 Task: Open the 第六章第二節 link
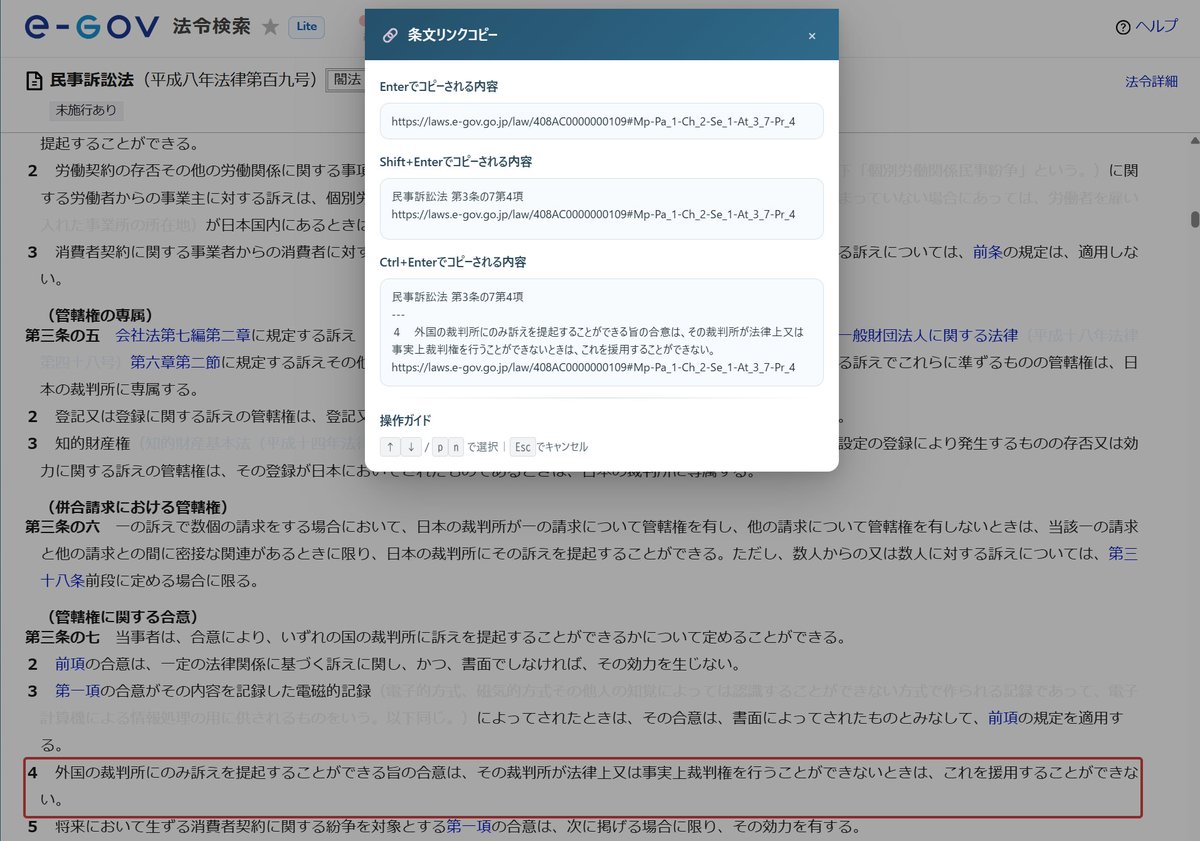(x=177, y=361)
